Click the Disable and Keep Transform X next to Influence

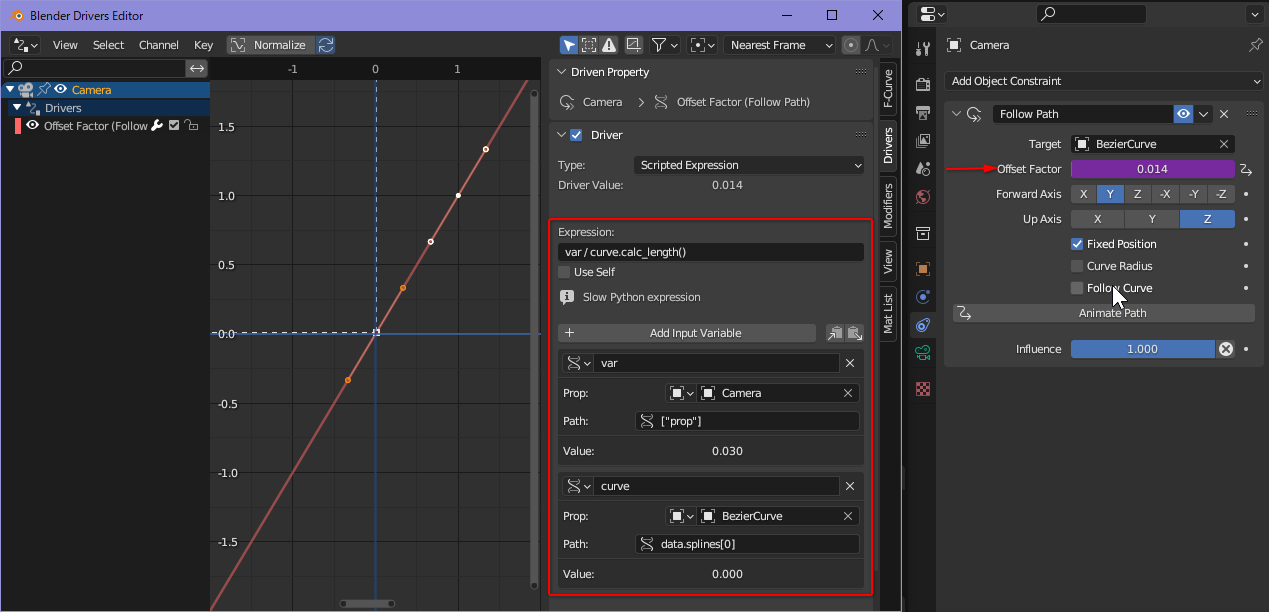pyautogui.click(x=1226, y=349)
